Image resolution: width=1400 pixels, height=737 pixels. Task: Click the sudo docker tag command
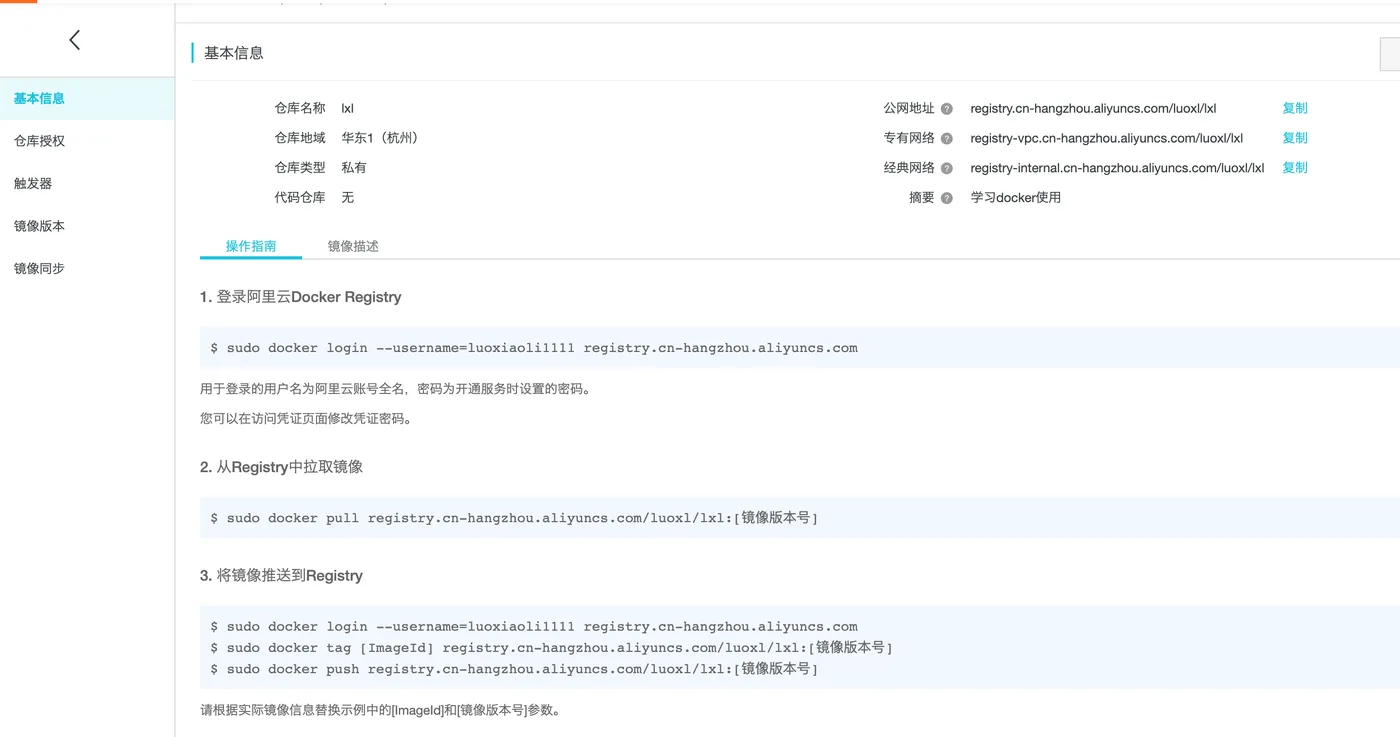[x=551, y=648]
